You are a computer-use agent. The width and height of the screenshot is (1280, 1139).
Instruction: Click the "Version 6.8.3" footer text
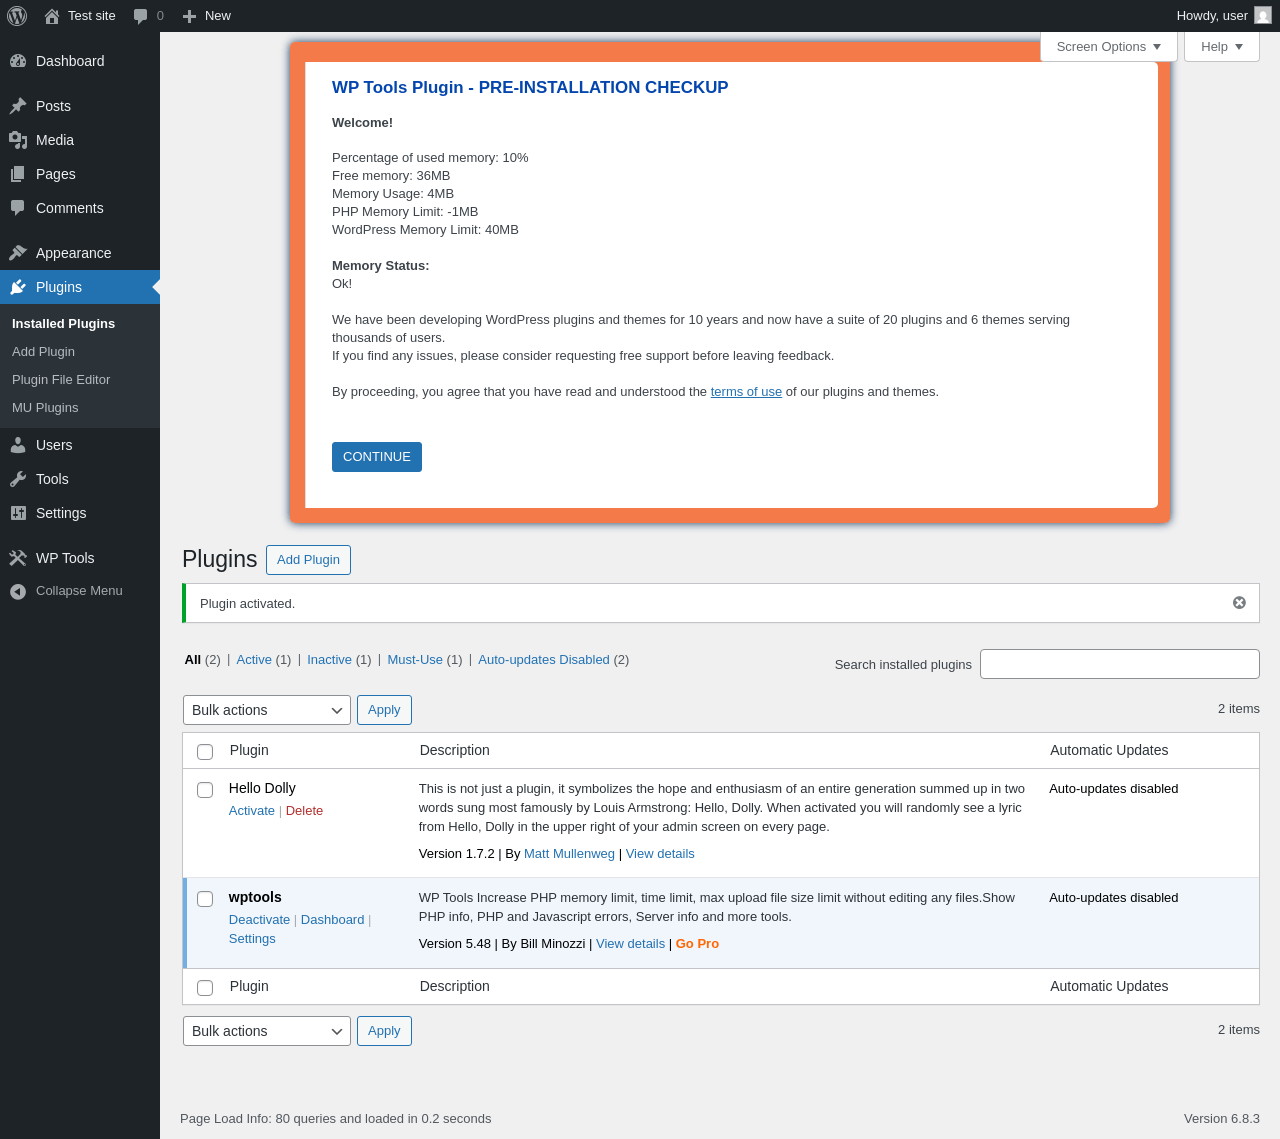1222,1119
